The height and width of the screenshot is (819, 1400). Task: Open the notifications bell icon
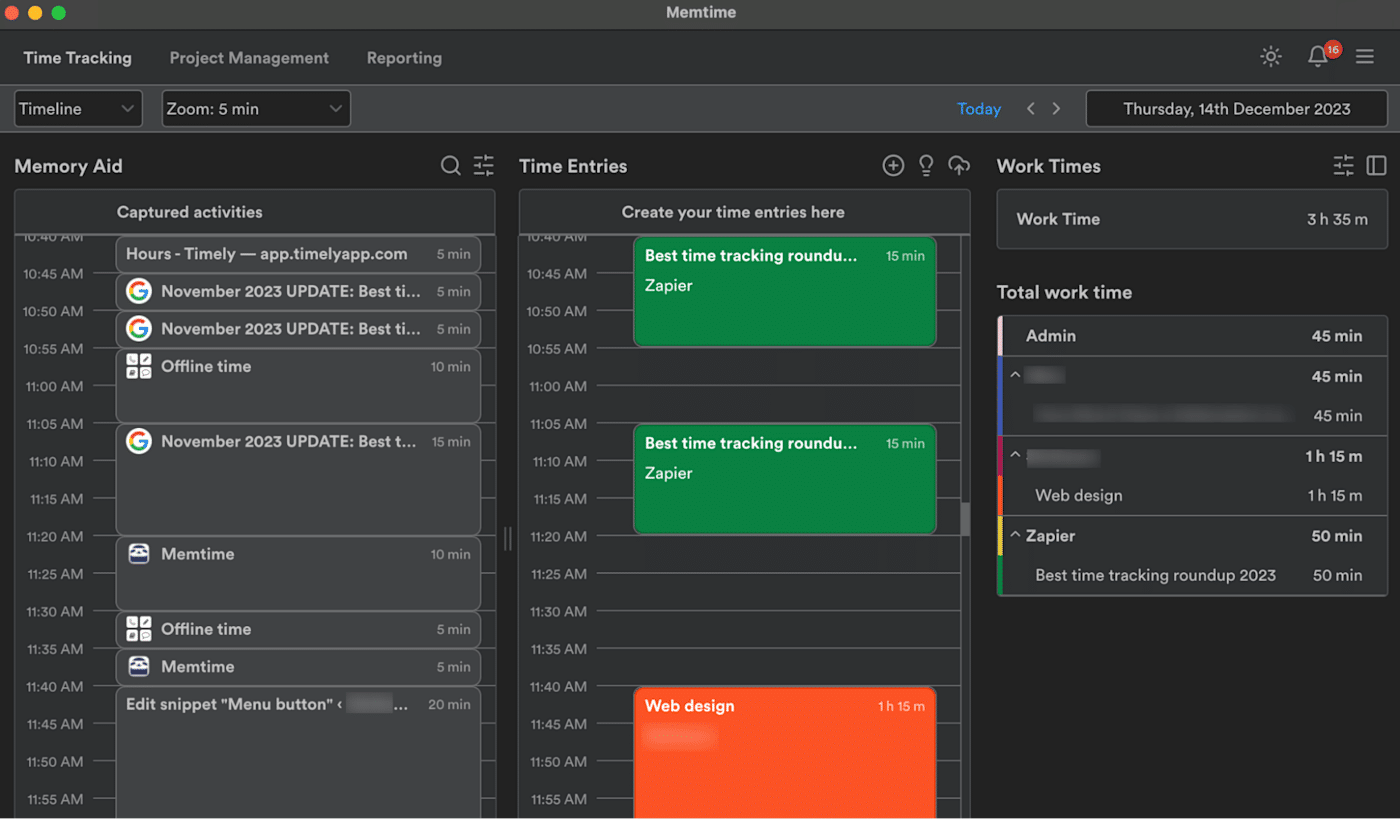coord(1318,57)
